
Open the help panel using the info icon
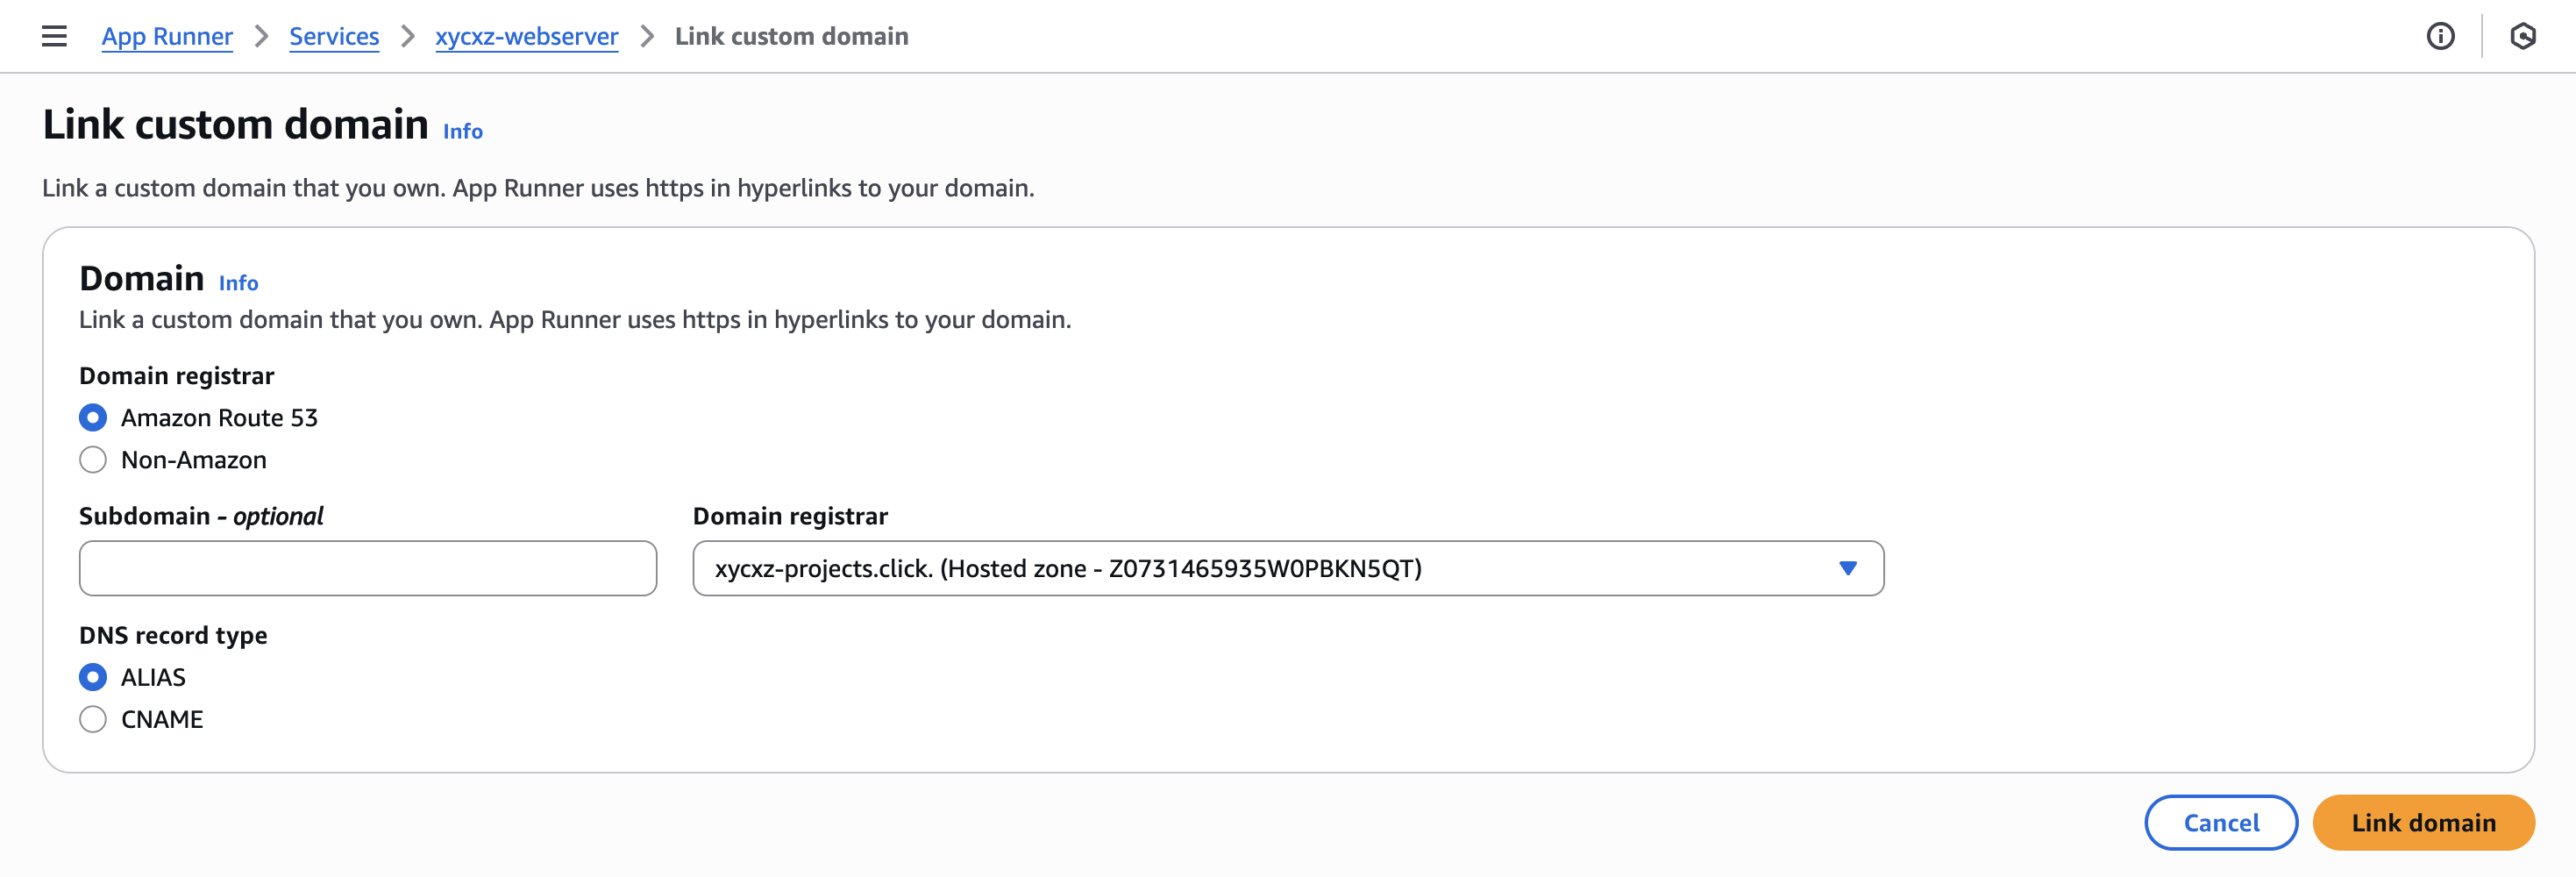coord(2440,36)
